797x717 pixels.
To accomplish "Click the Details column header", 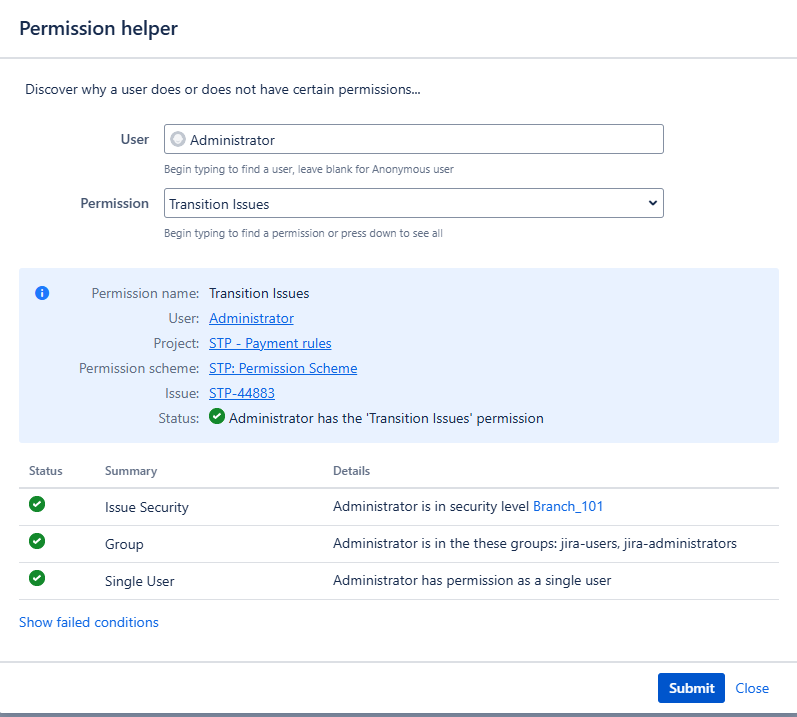I will pos(351,471).
